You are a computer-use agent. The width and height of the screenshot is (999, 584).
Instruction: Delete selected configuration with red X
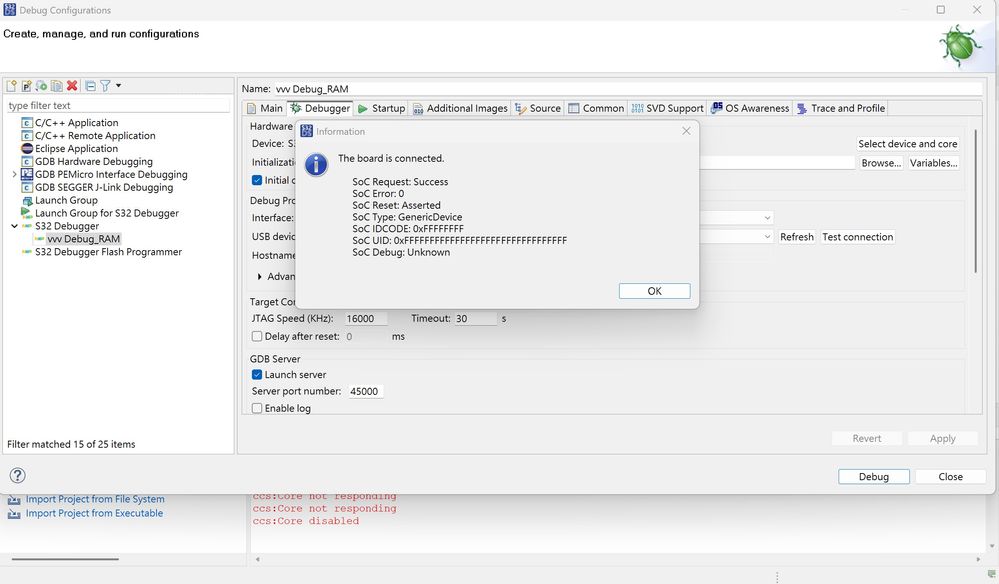(72, 86)
